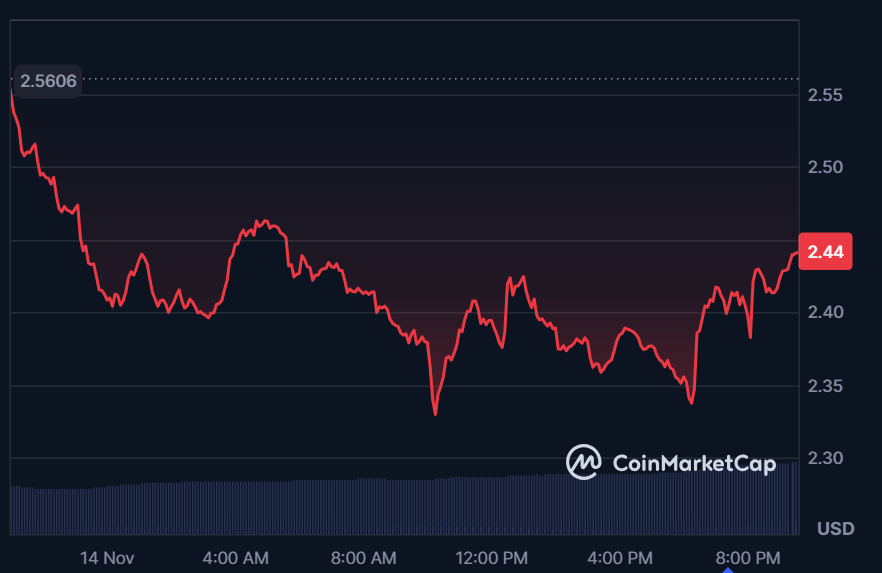
Task: Click the 2.50 price axis label
Action: coord(826,167)
